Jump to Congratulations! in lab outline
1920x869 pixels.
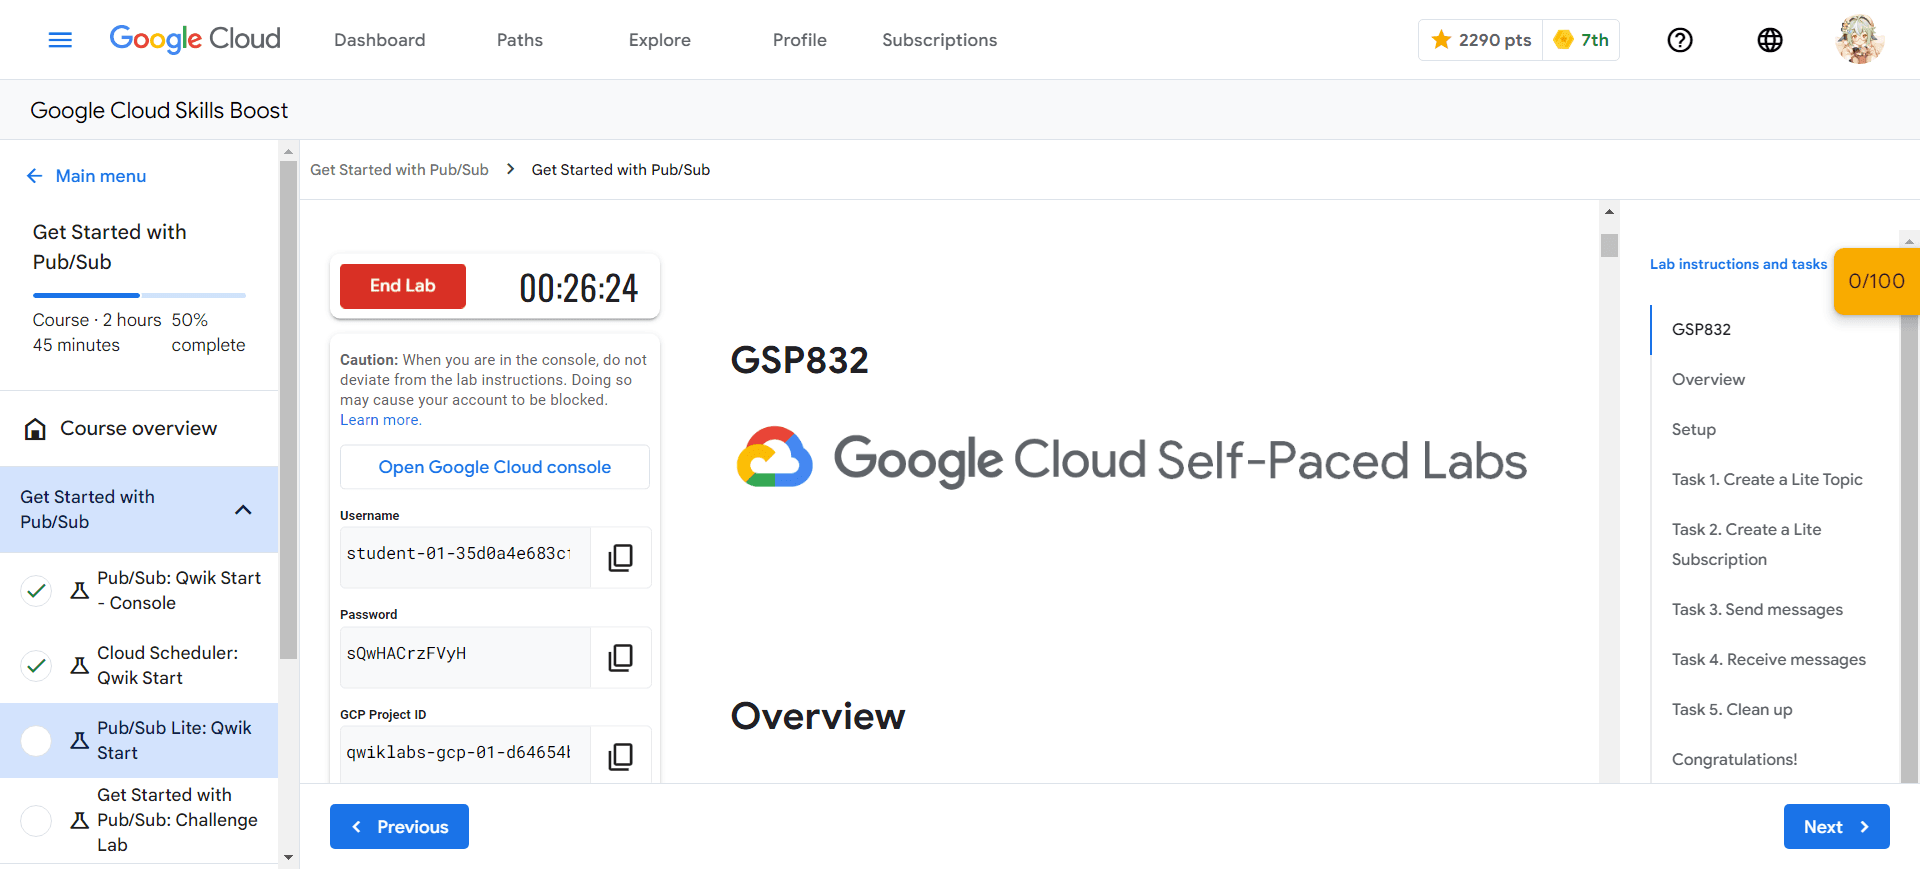point(1734,759)
